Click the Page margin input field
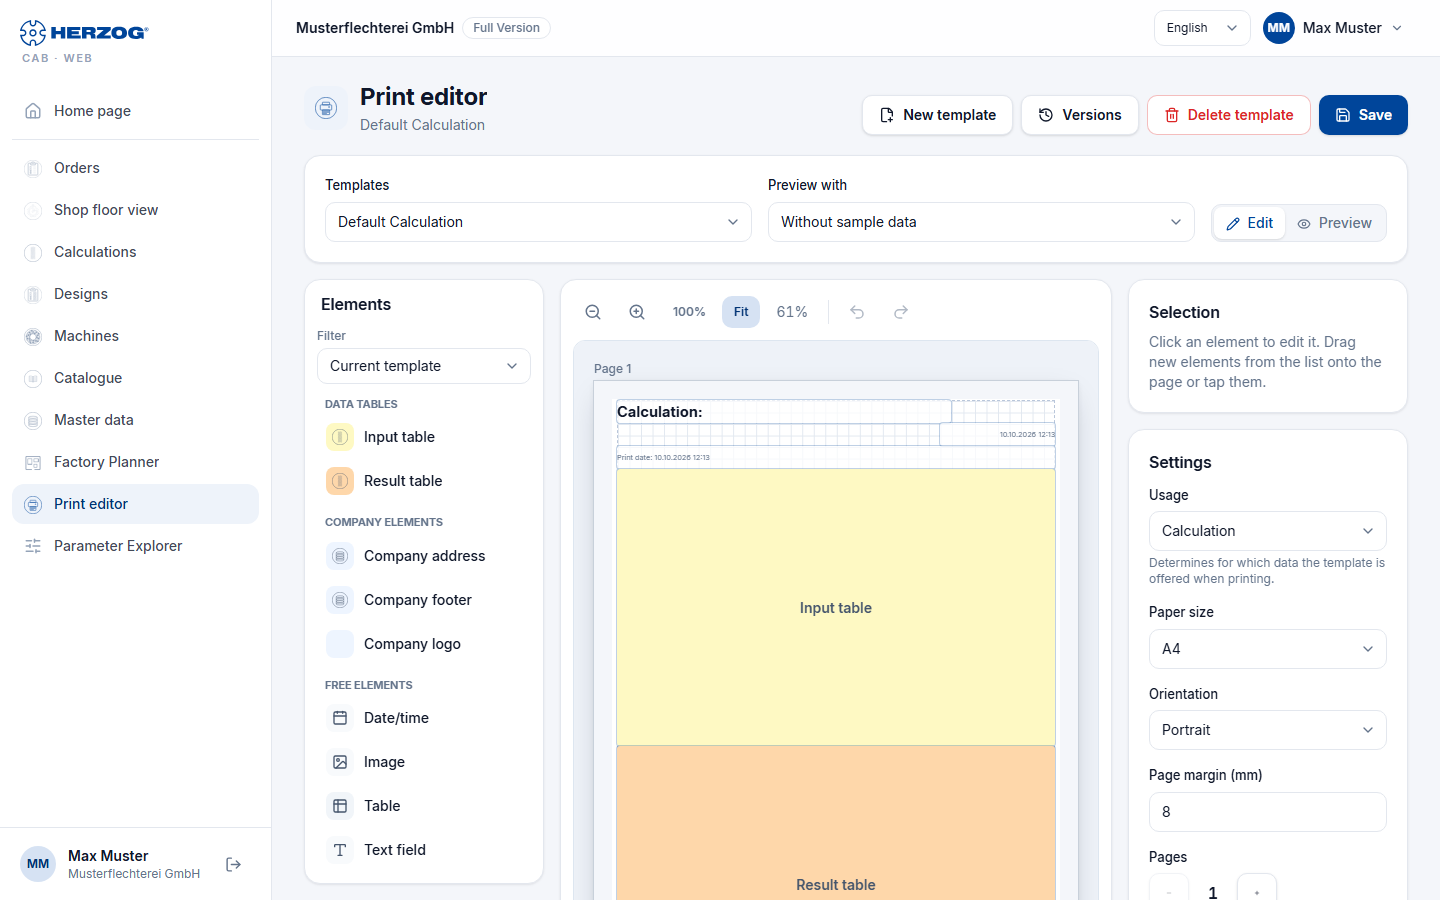 click(x=1268, y=812)
